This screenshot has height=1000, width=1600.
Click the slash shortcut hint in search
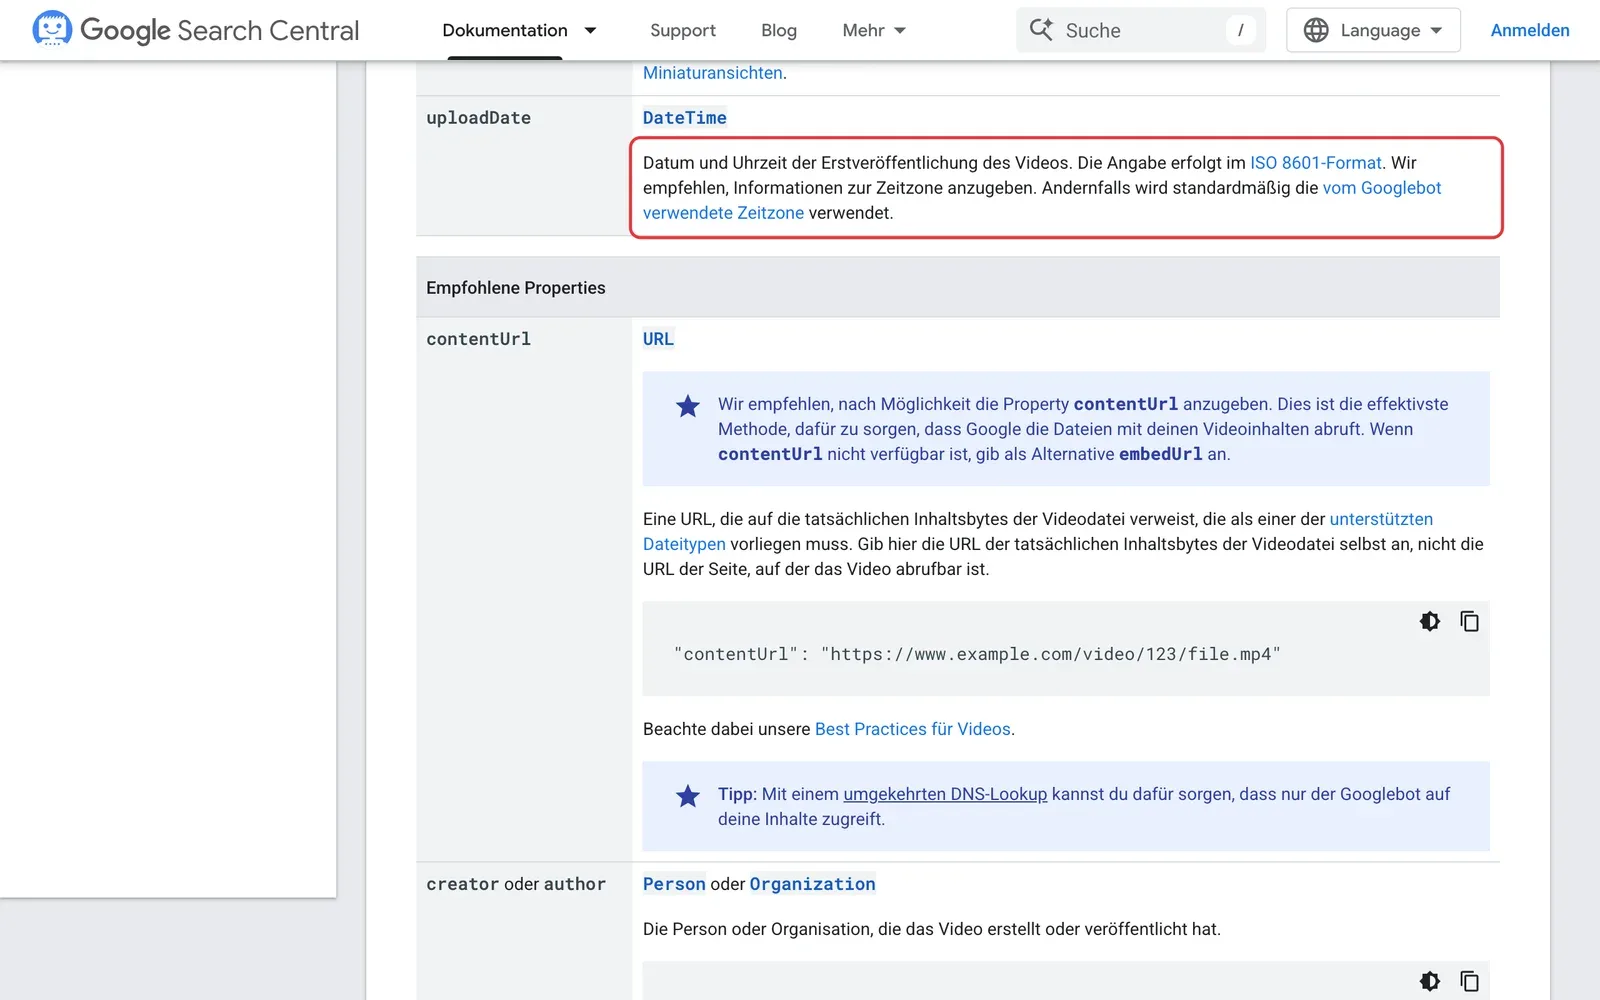pos(1240,30)
